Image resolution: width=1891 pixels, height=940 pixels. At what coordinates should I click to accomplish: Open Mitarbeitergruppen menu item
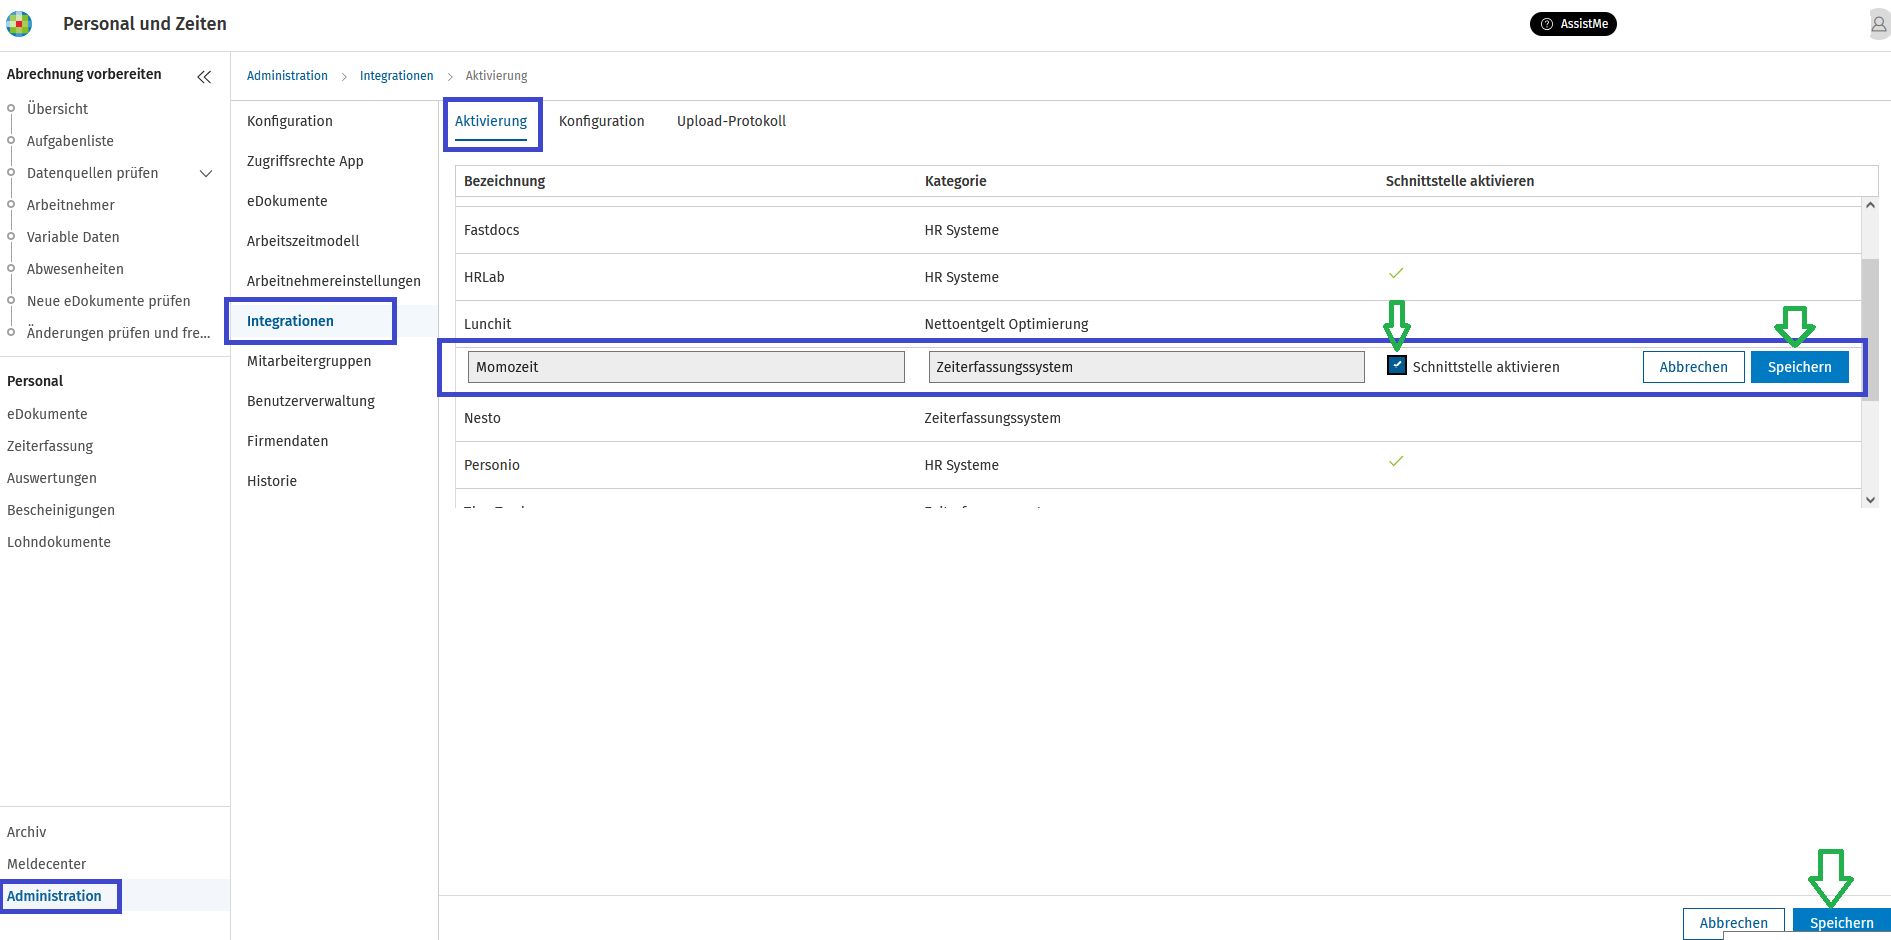pyautogui.click(x=309, y=361)
